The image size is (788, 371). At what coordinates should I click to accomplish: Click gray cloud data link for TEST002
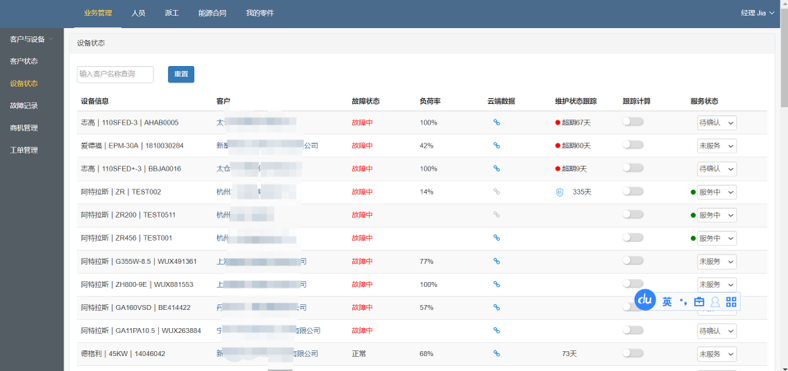click(x=497, y=192)
